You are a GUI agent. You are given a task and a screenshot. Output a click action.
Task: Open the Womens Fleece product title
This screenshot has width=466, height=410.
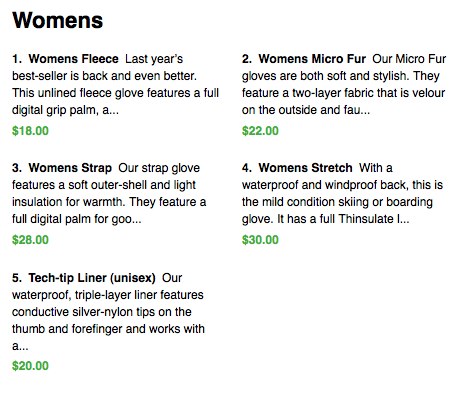[x=73, y=59]
